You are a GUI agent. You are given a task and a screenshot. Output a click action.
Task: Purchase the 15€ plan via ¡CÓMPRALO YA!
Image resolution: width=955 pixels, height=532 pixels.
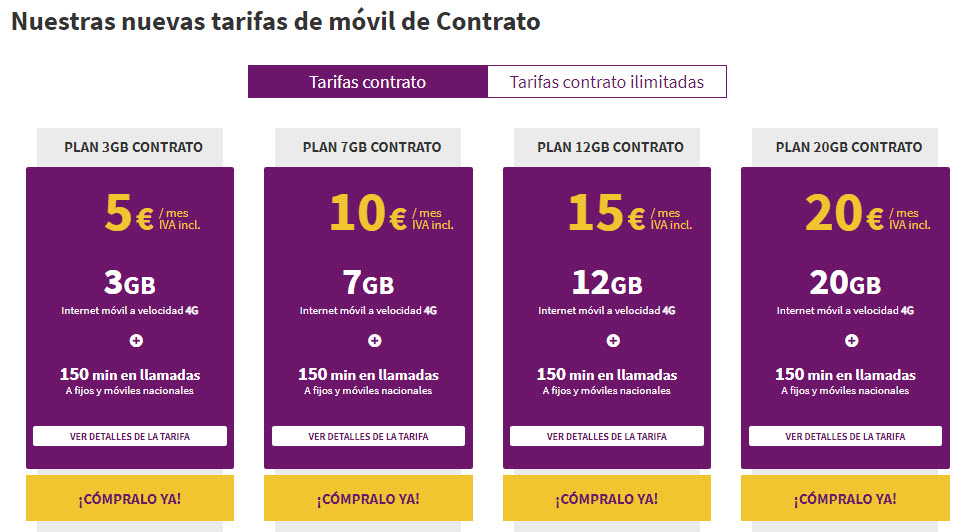607,498
